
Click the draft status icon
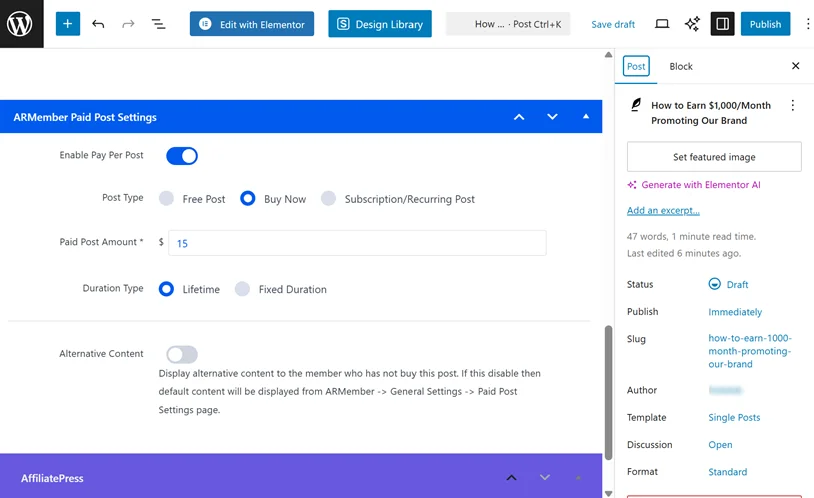click(x=714, y=284)
